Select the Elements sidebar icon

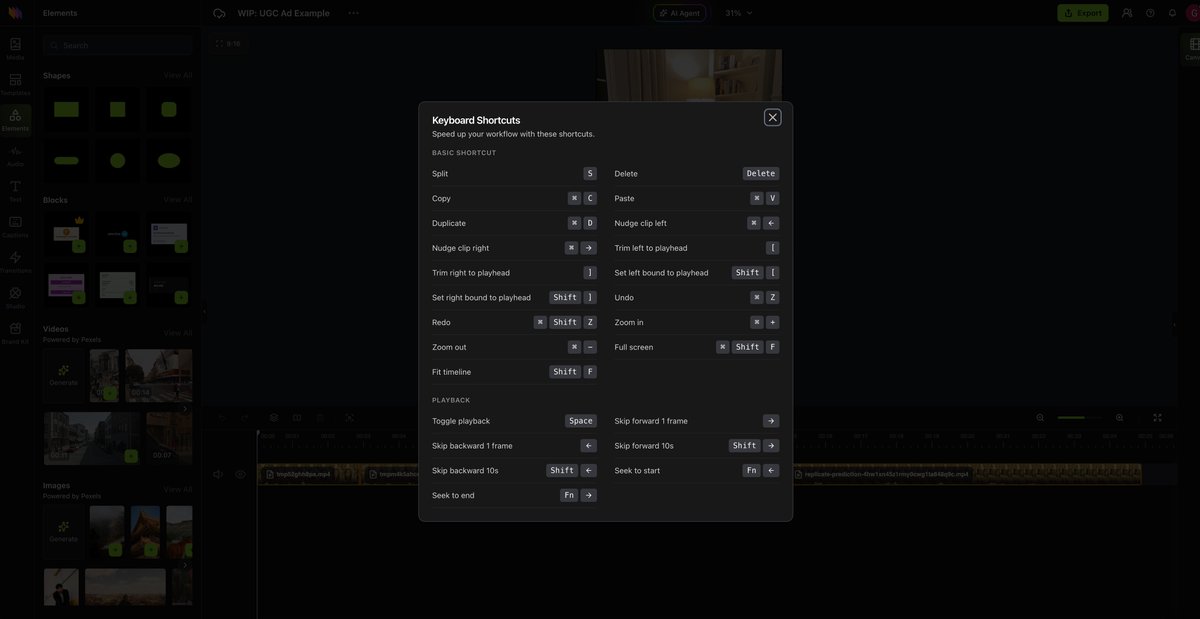coord(15,120)
